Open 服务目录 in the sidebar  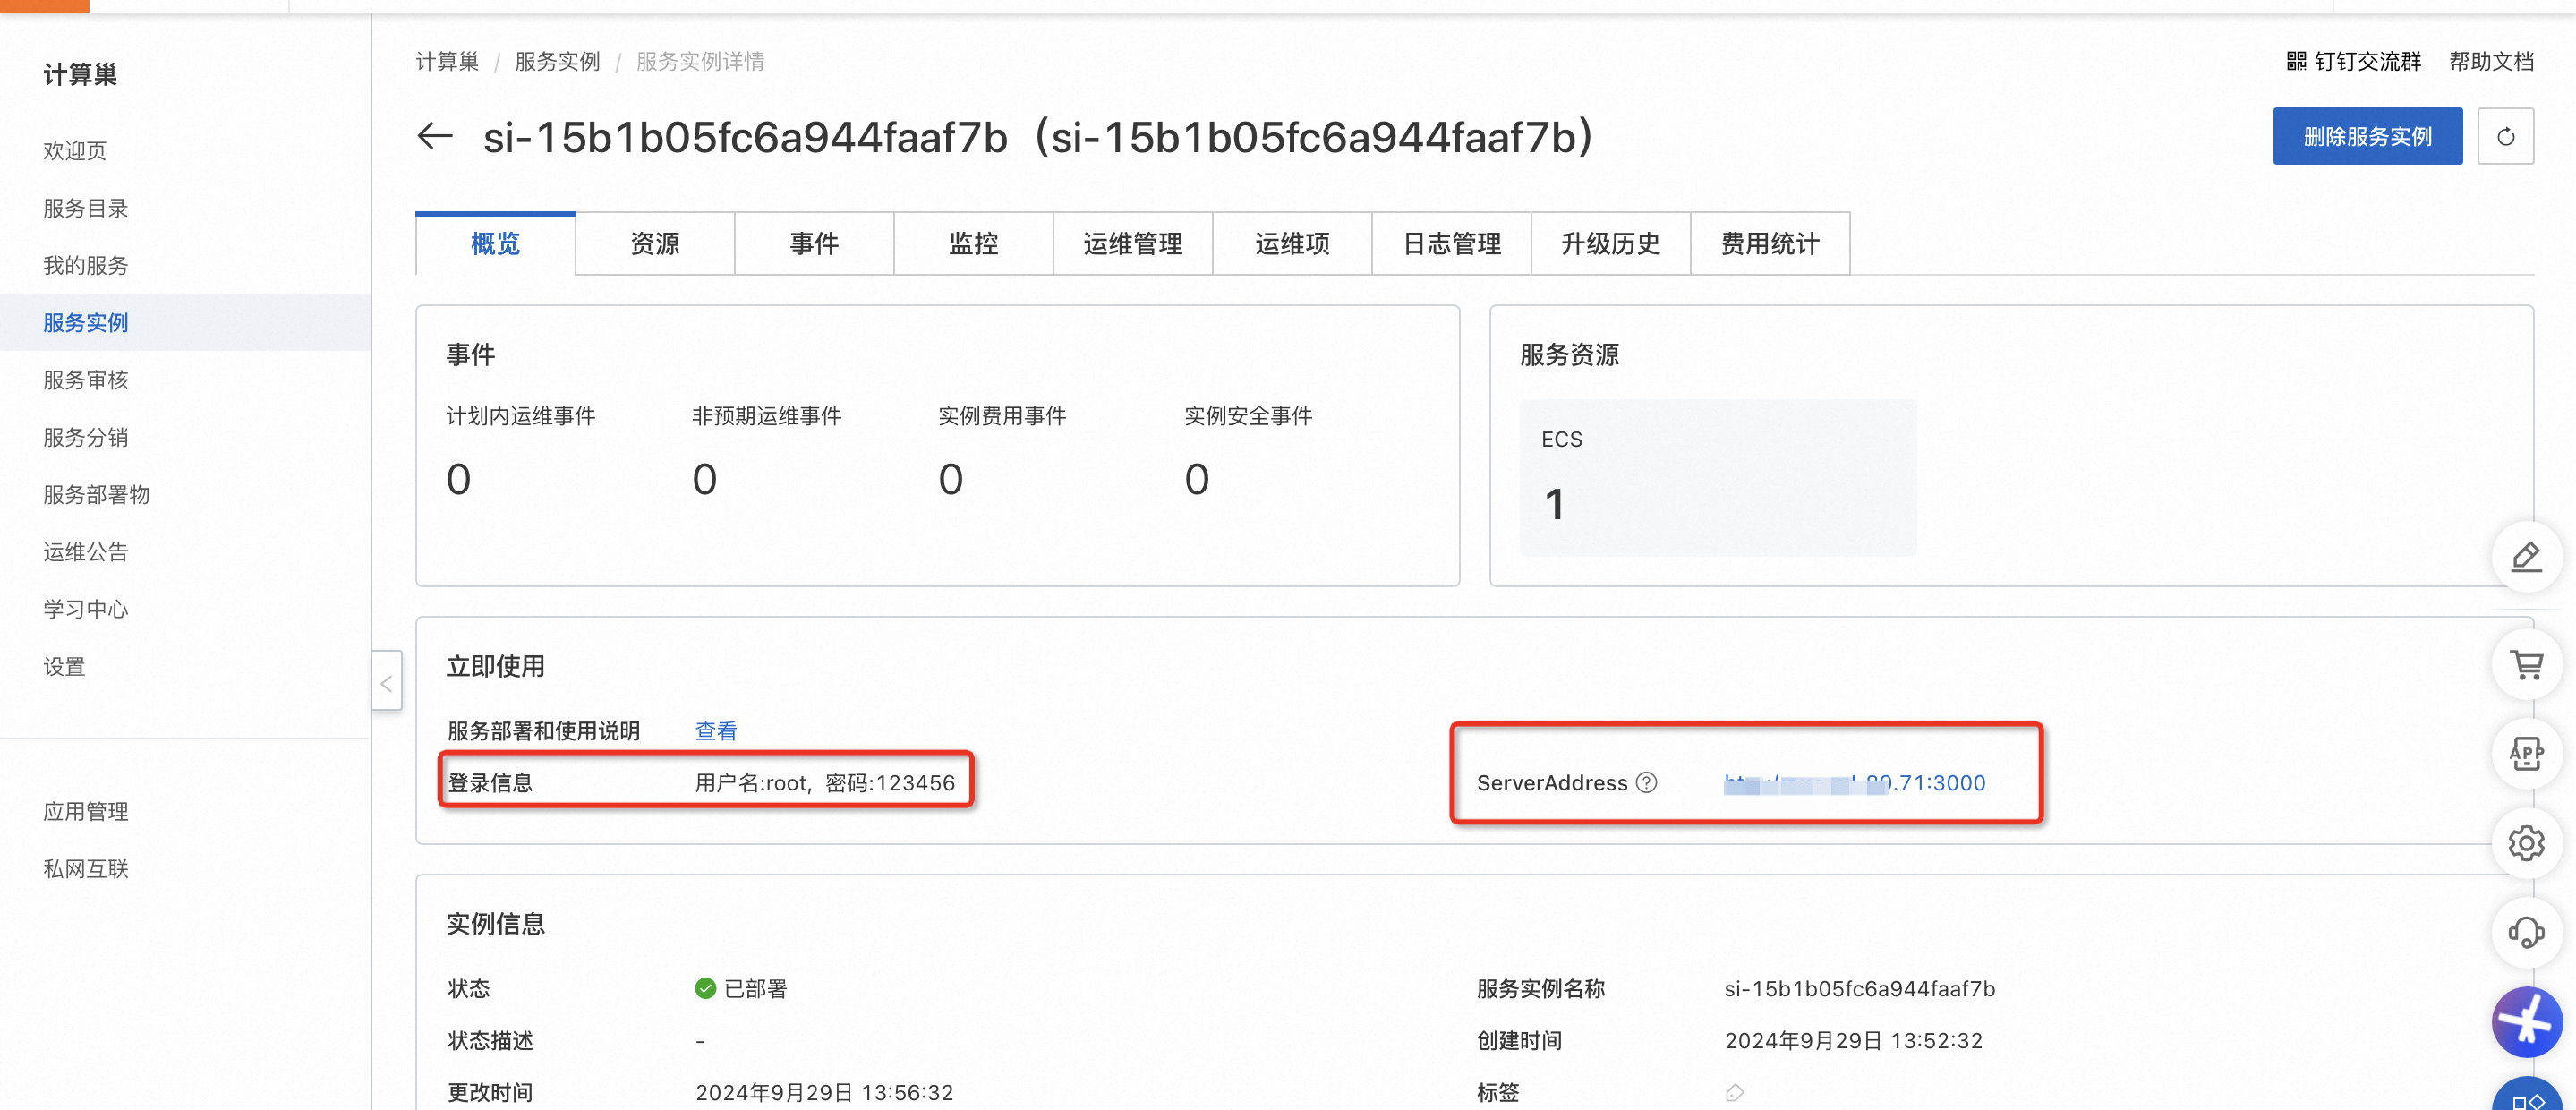click(x=86, y=208)
